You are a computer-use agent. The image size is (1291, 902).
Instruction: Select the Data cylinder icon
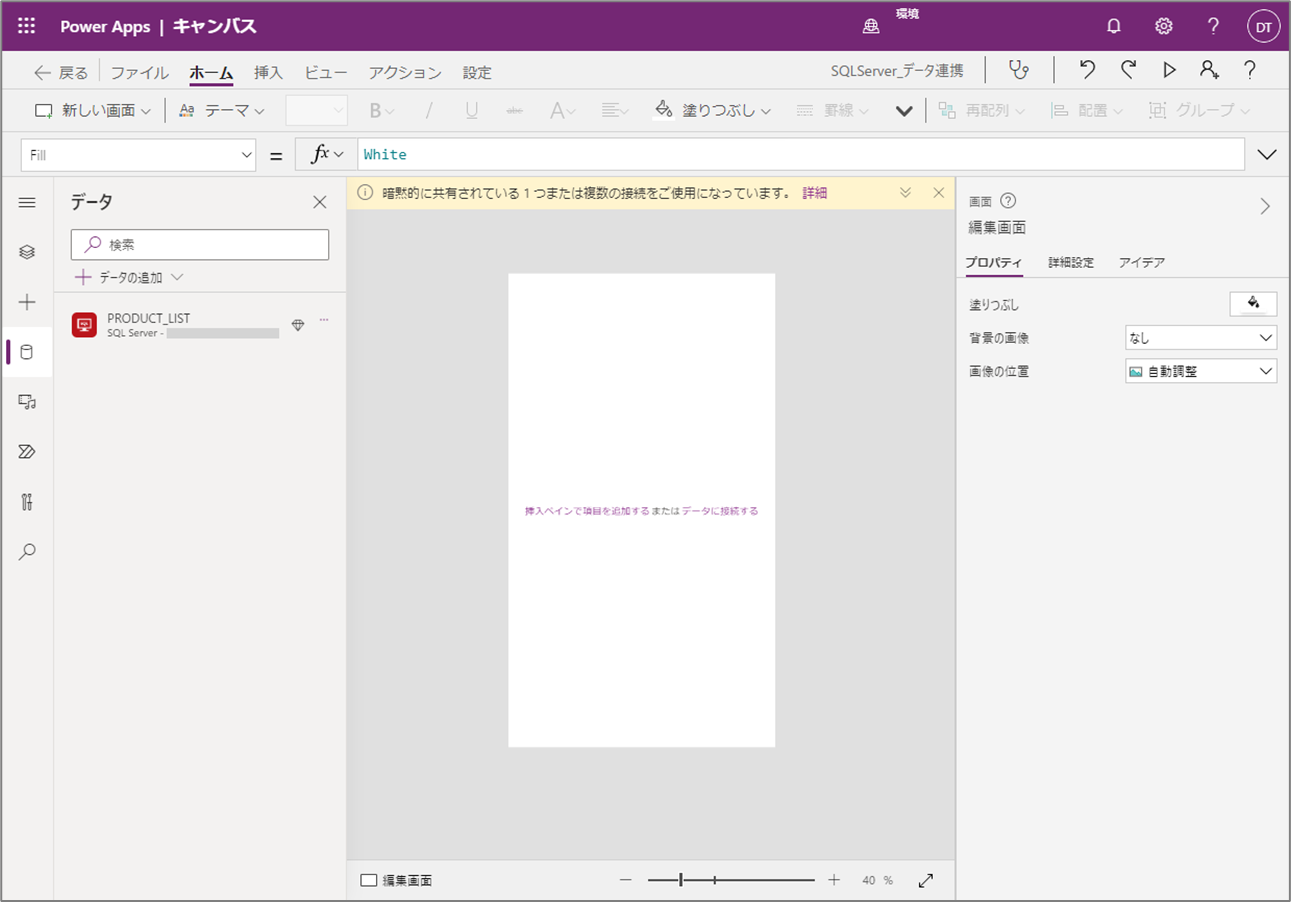click(x=27, y=352)
